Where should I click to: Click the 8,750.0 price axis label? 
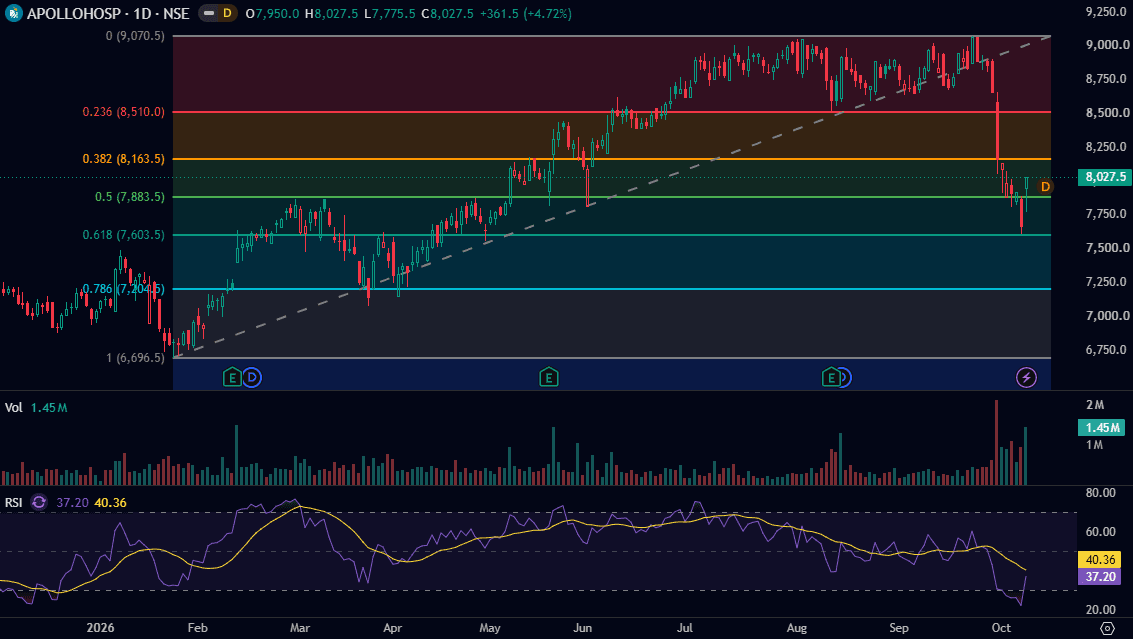click(x=1106, y=78)
